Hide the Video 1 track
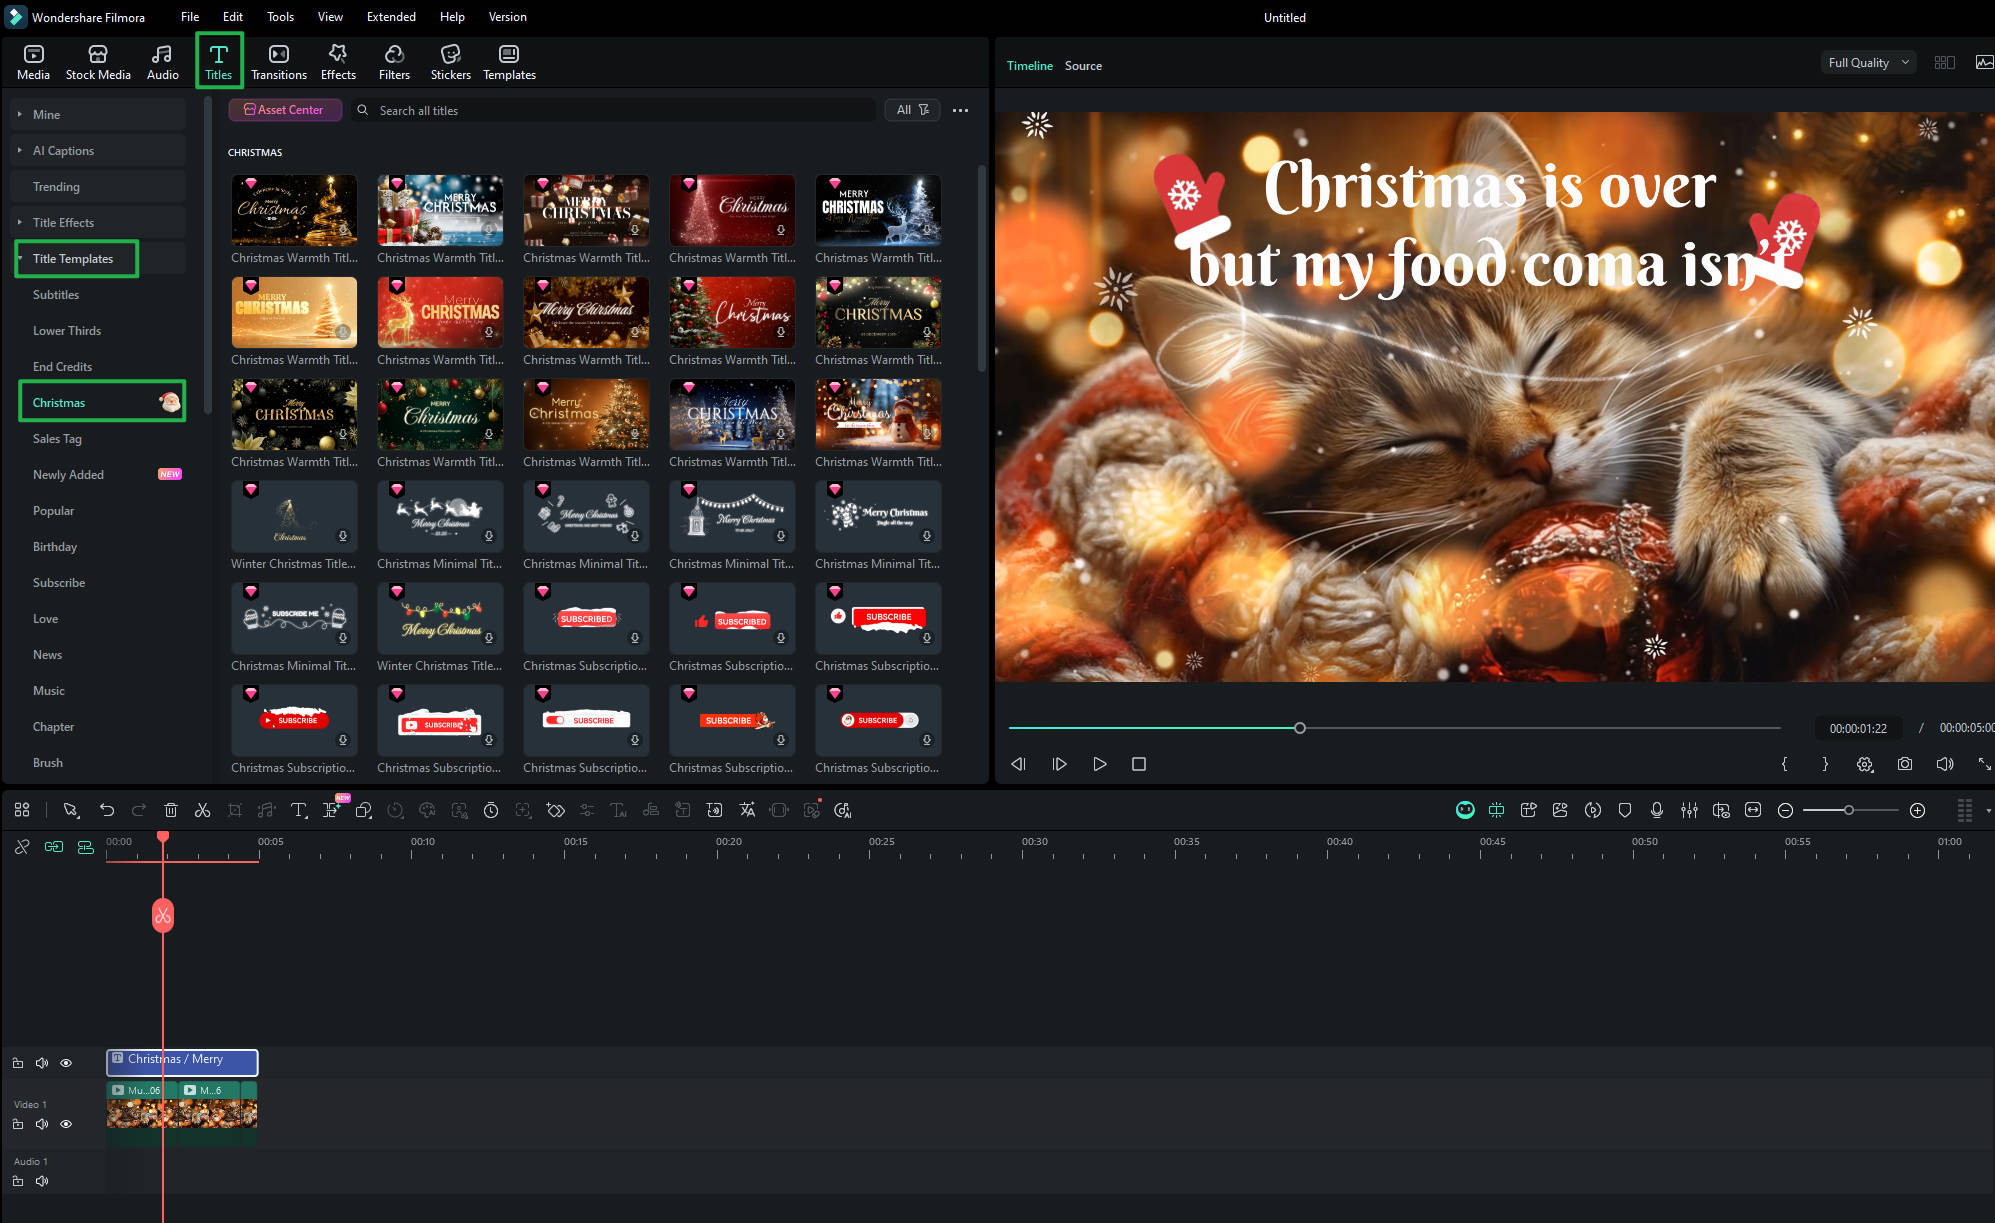The height and width of the screenshot is (1223, 1995). click(x=66, y=1124)
